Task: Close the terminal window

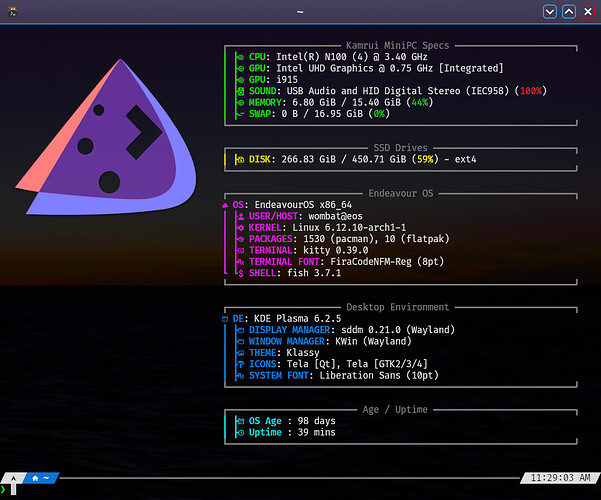Action: (587, 11)
